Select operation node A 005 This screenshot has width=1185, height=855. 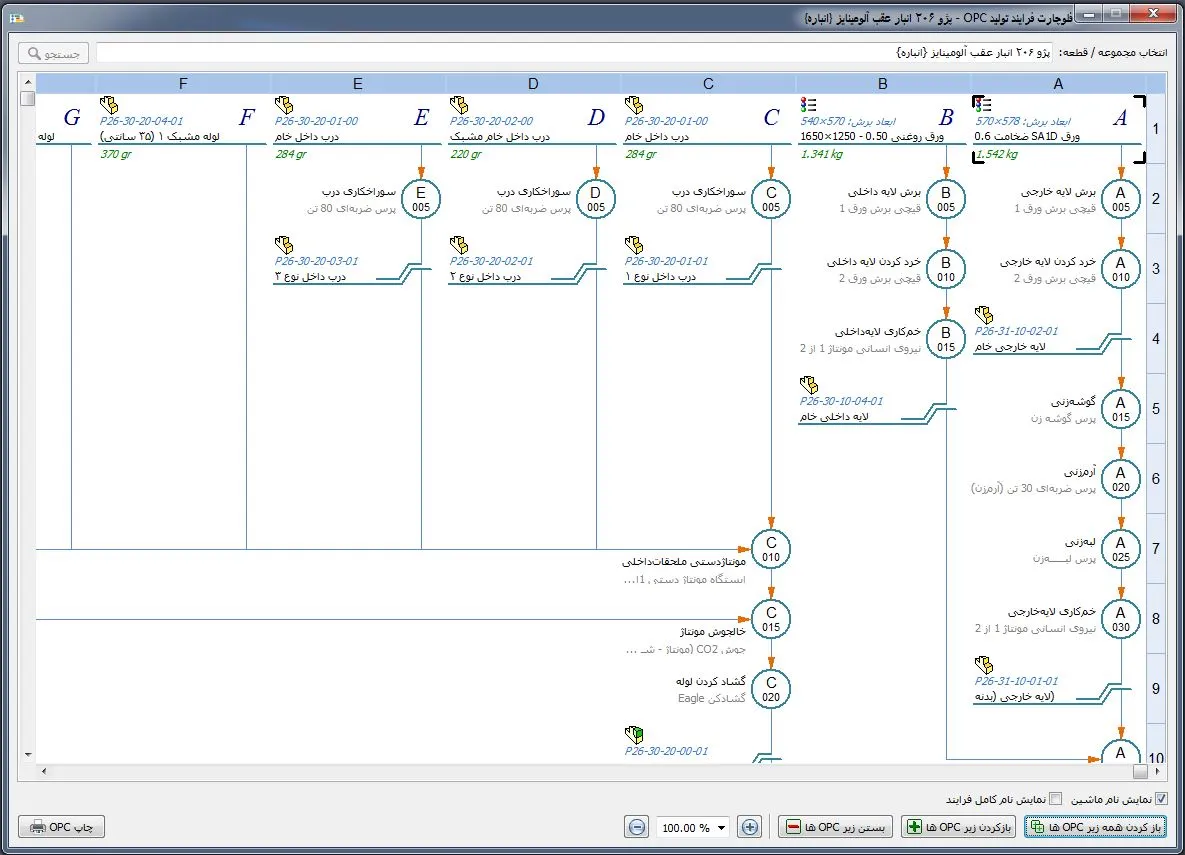(x=1121, y=199)
